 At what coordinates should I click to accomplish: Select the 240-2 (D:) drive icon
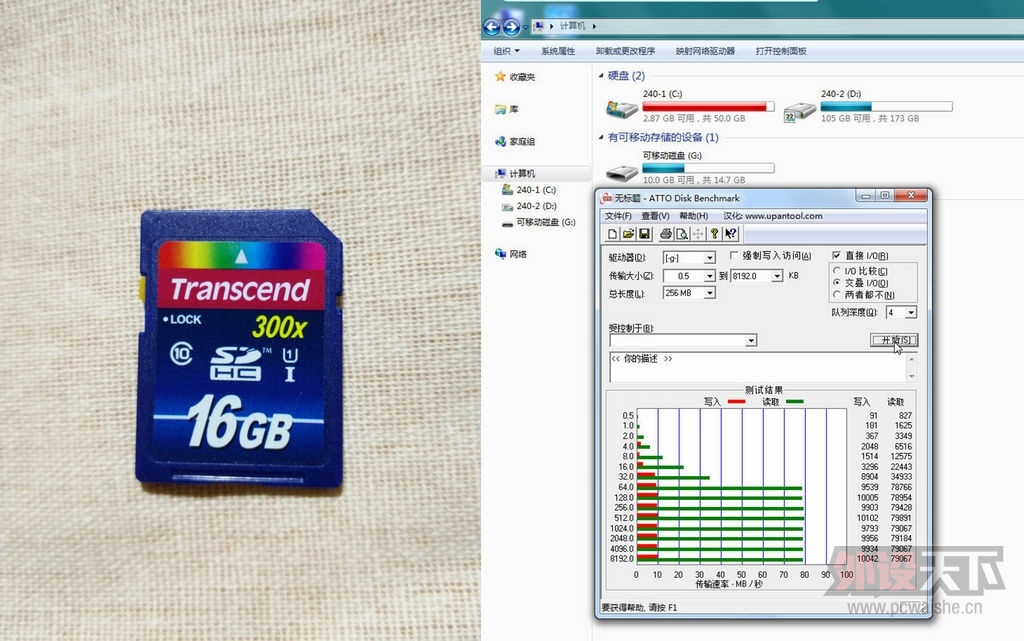(800, 111)
